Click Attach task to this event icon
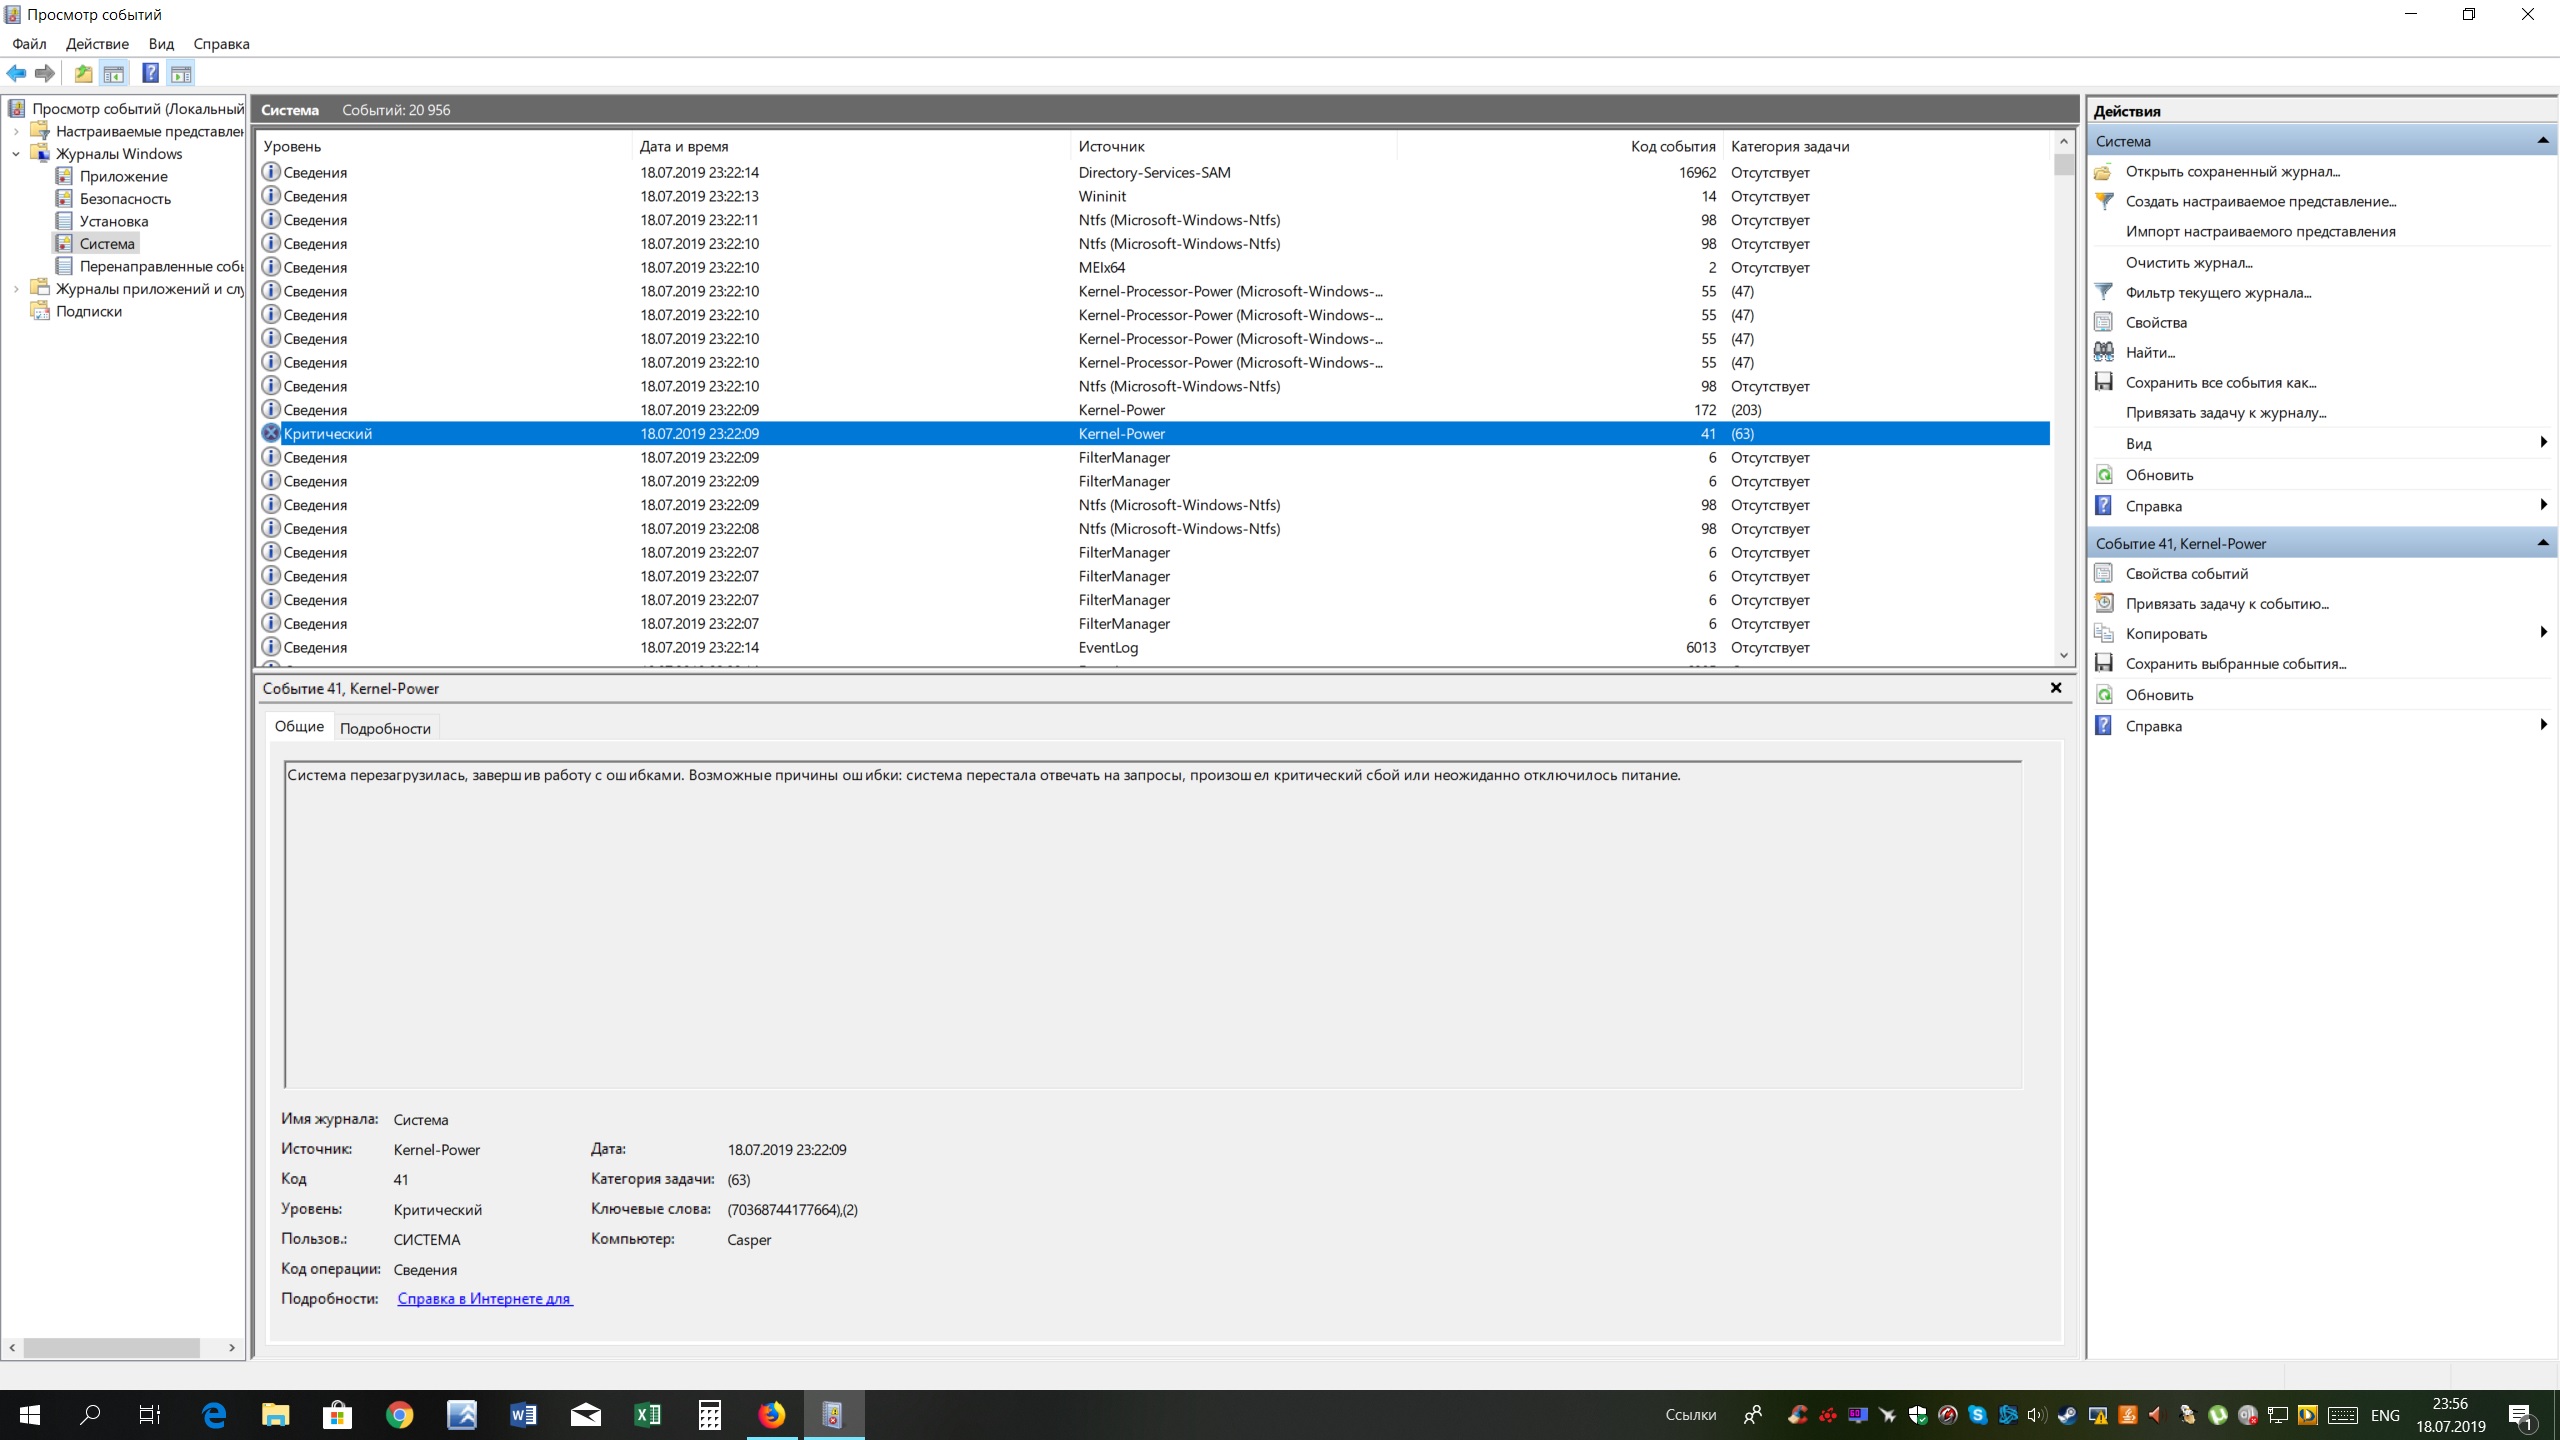 pos(2104,603)
